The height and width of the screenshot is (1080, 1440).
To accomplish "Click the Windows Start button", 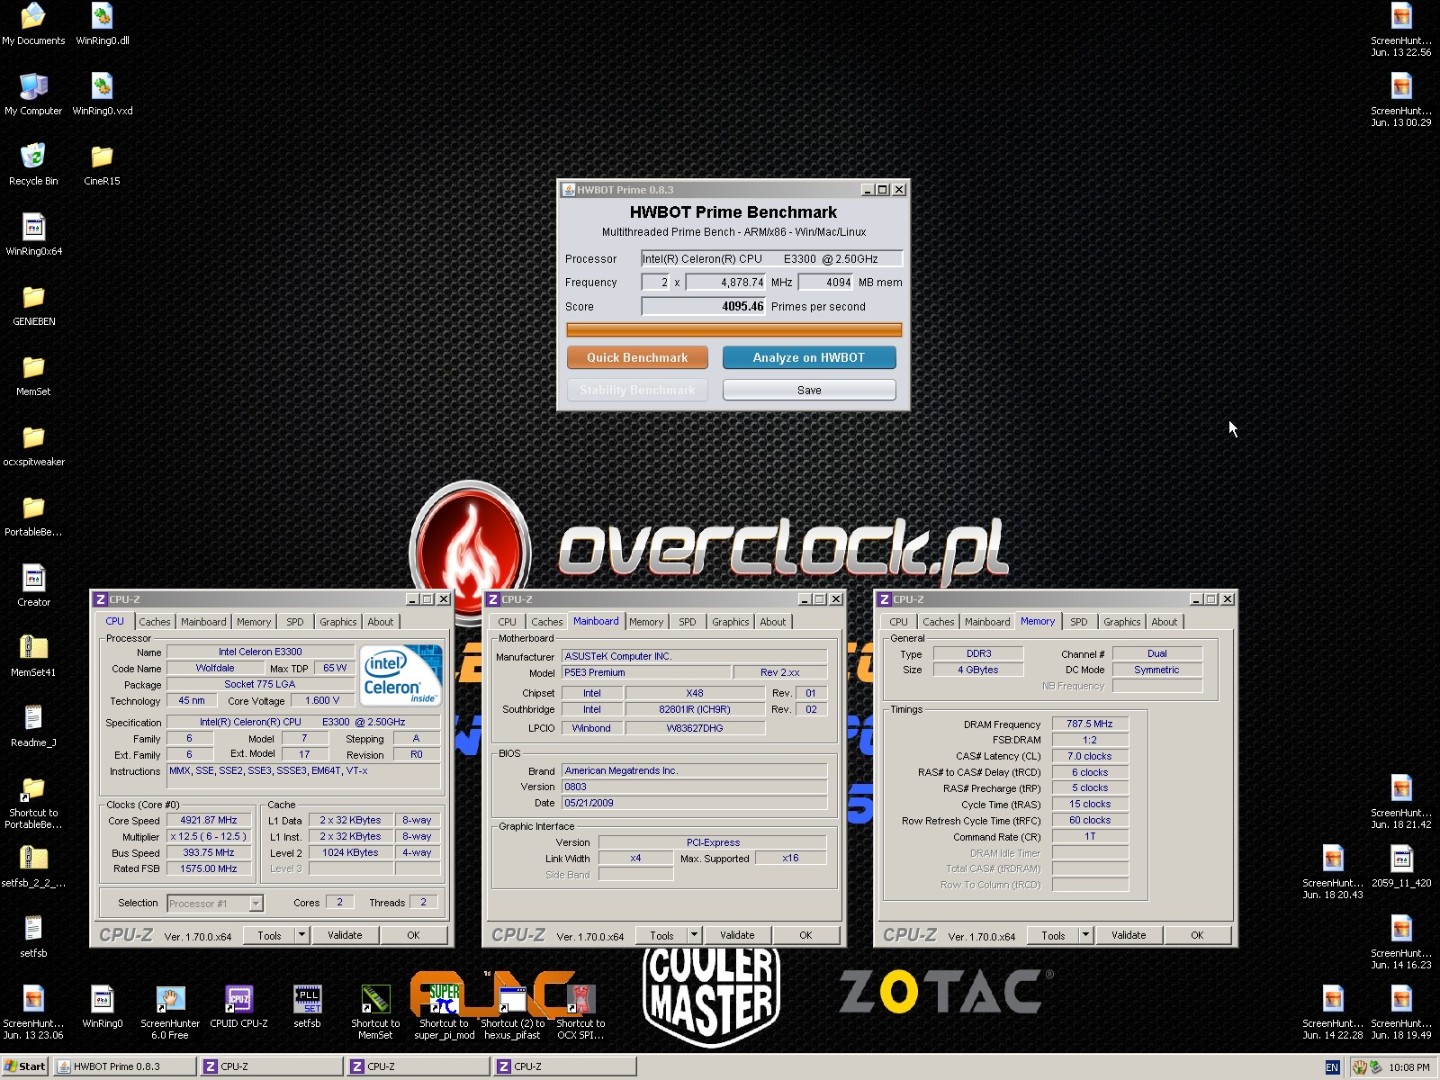I will [x=25, y=1067].
